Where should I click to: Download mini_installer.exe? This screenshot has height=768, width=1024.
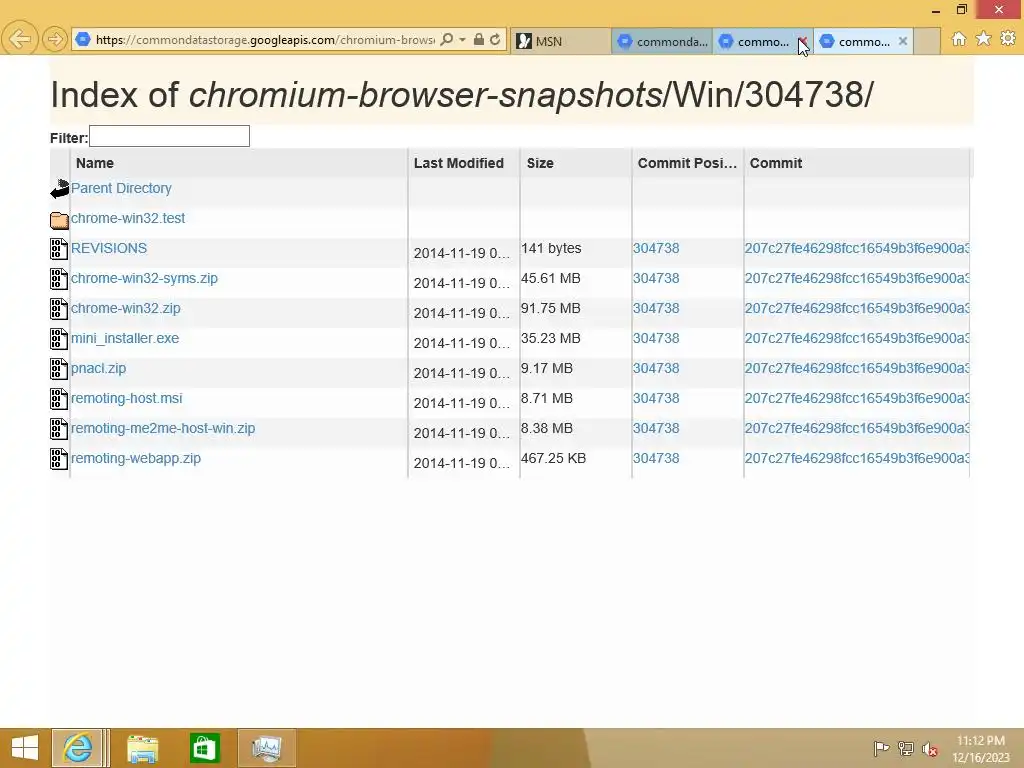point(125,338)
